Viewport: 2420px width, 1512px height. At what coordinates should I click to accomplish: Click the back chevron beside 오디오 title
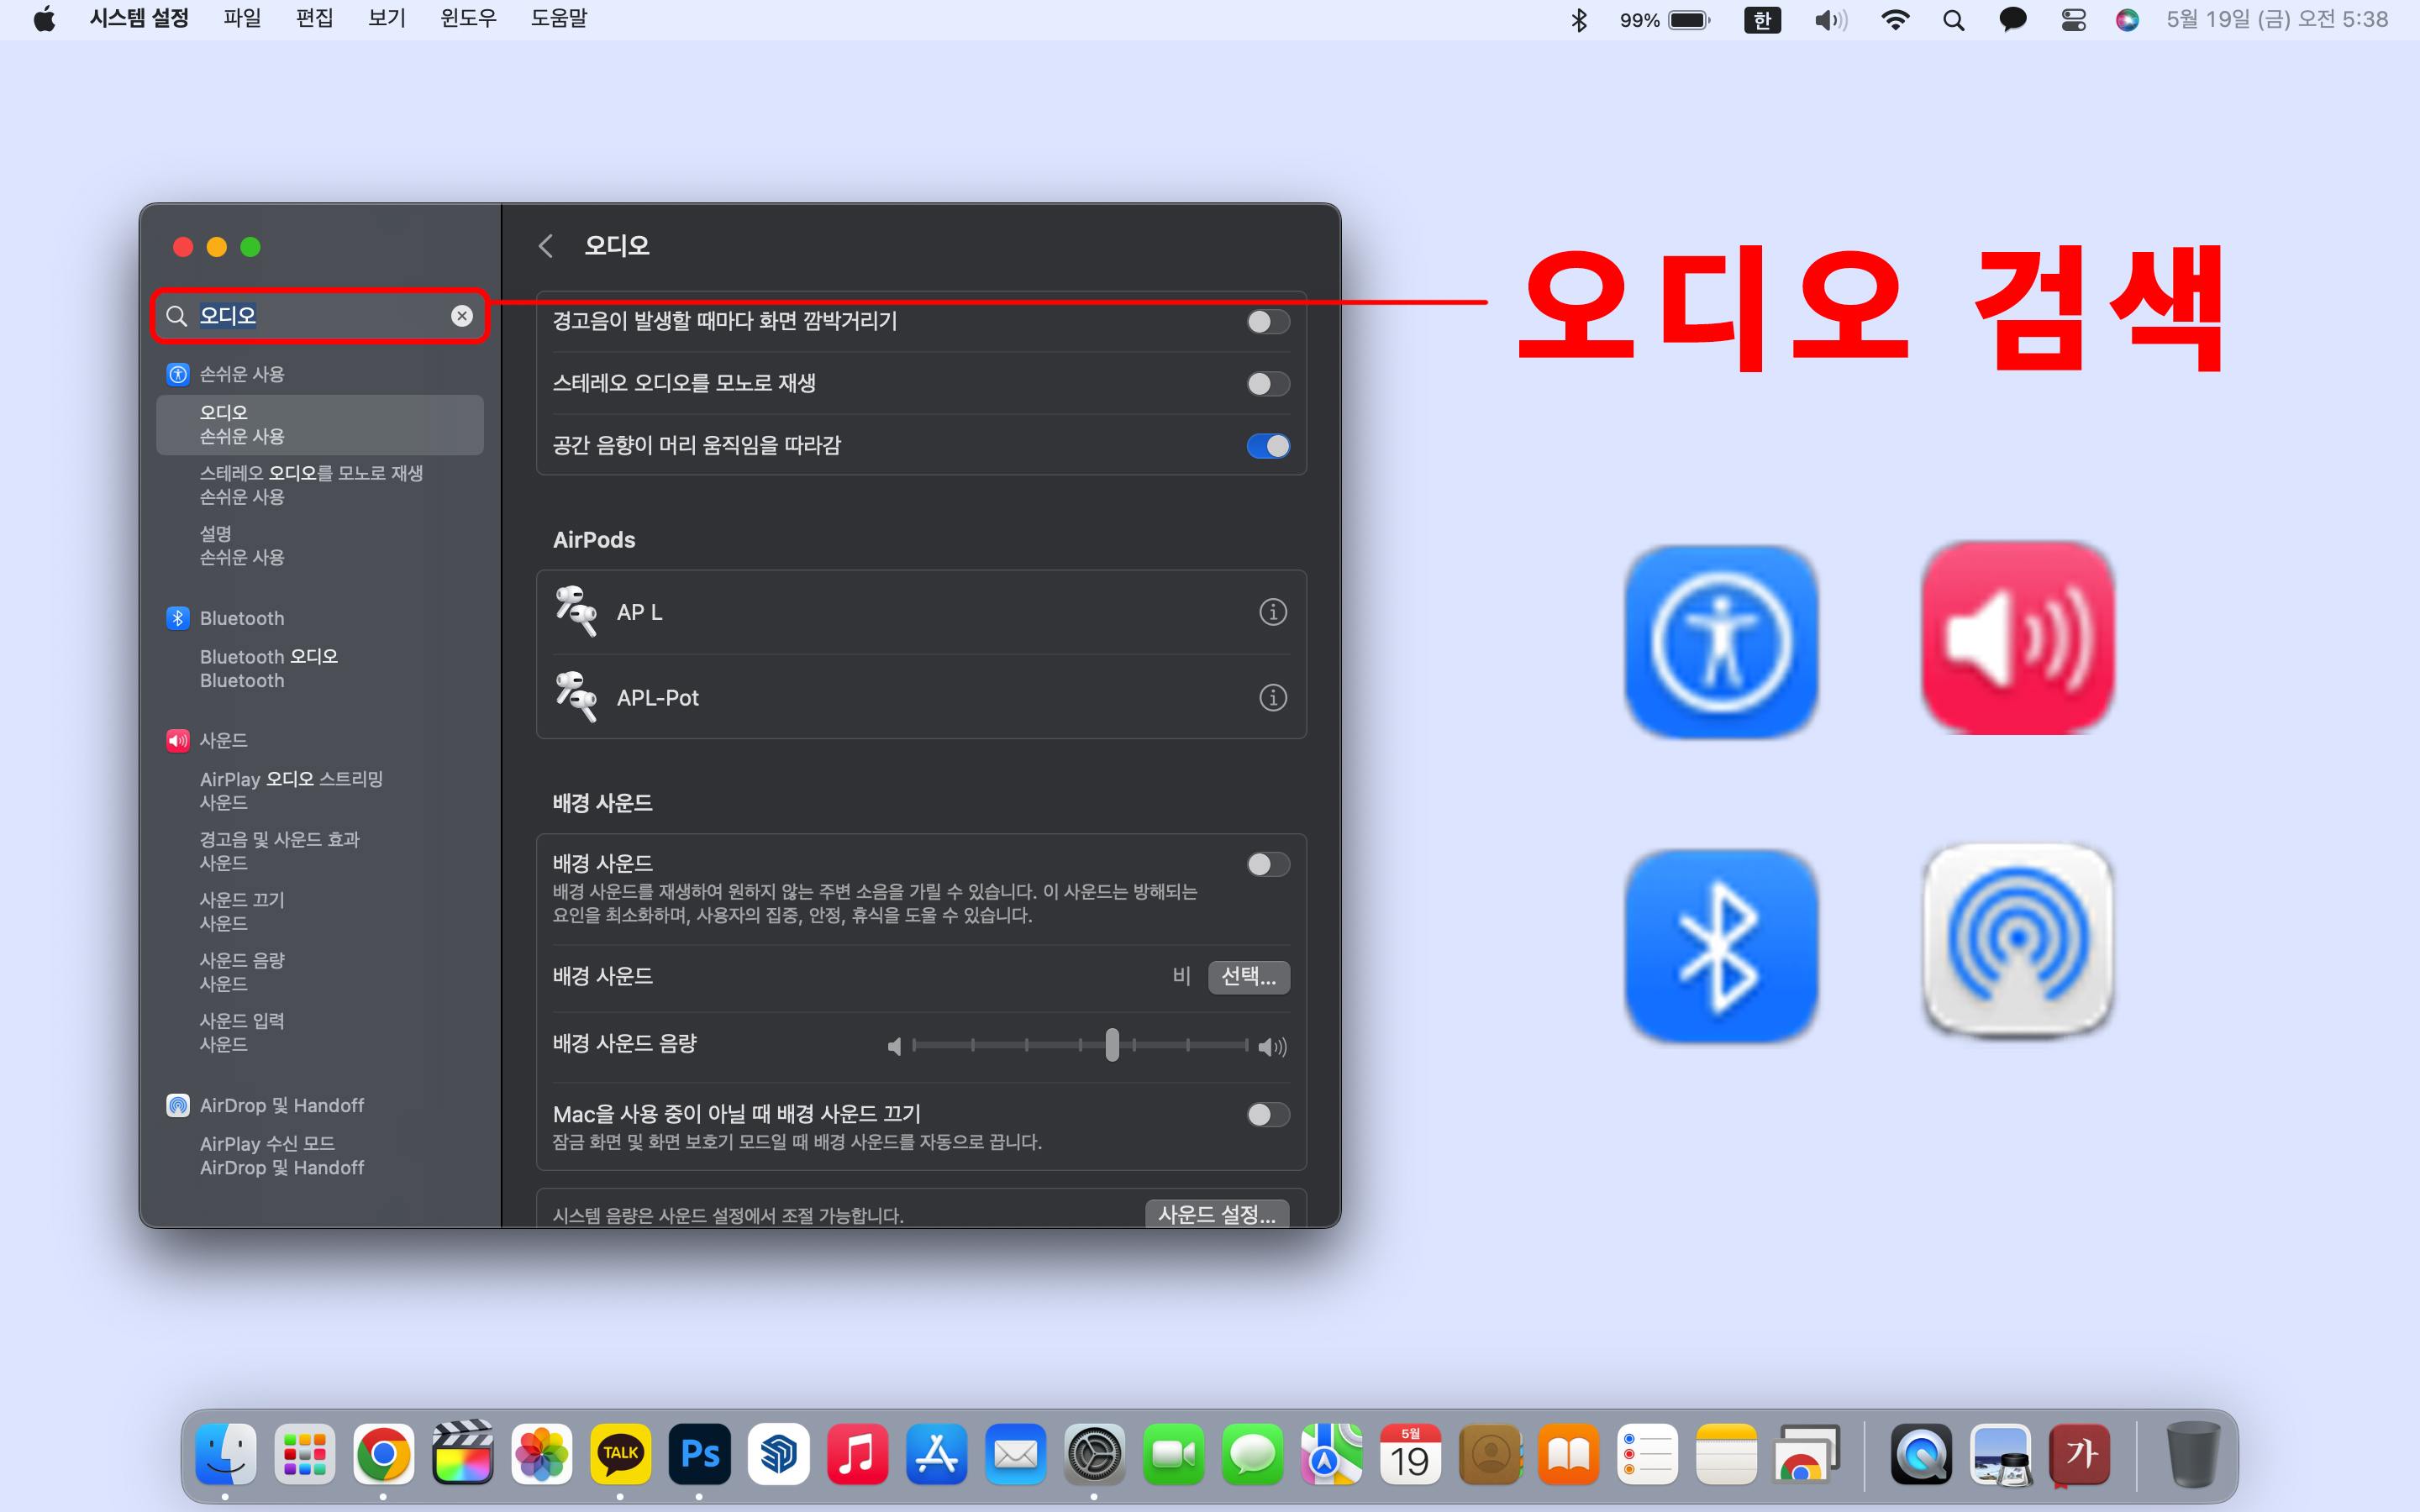click(x=546, y=246)
